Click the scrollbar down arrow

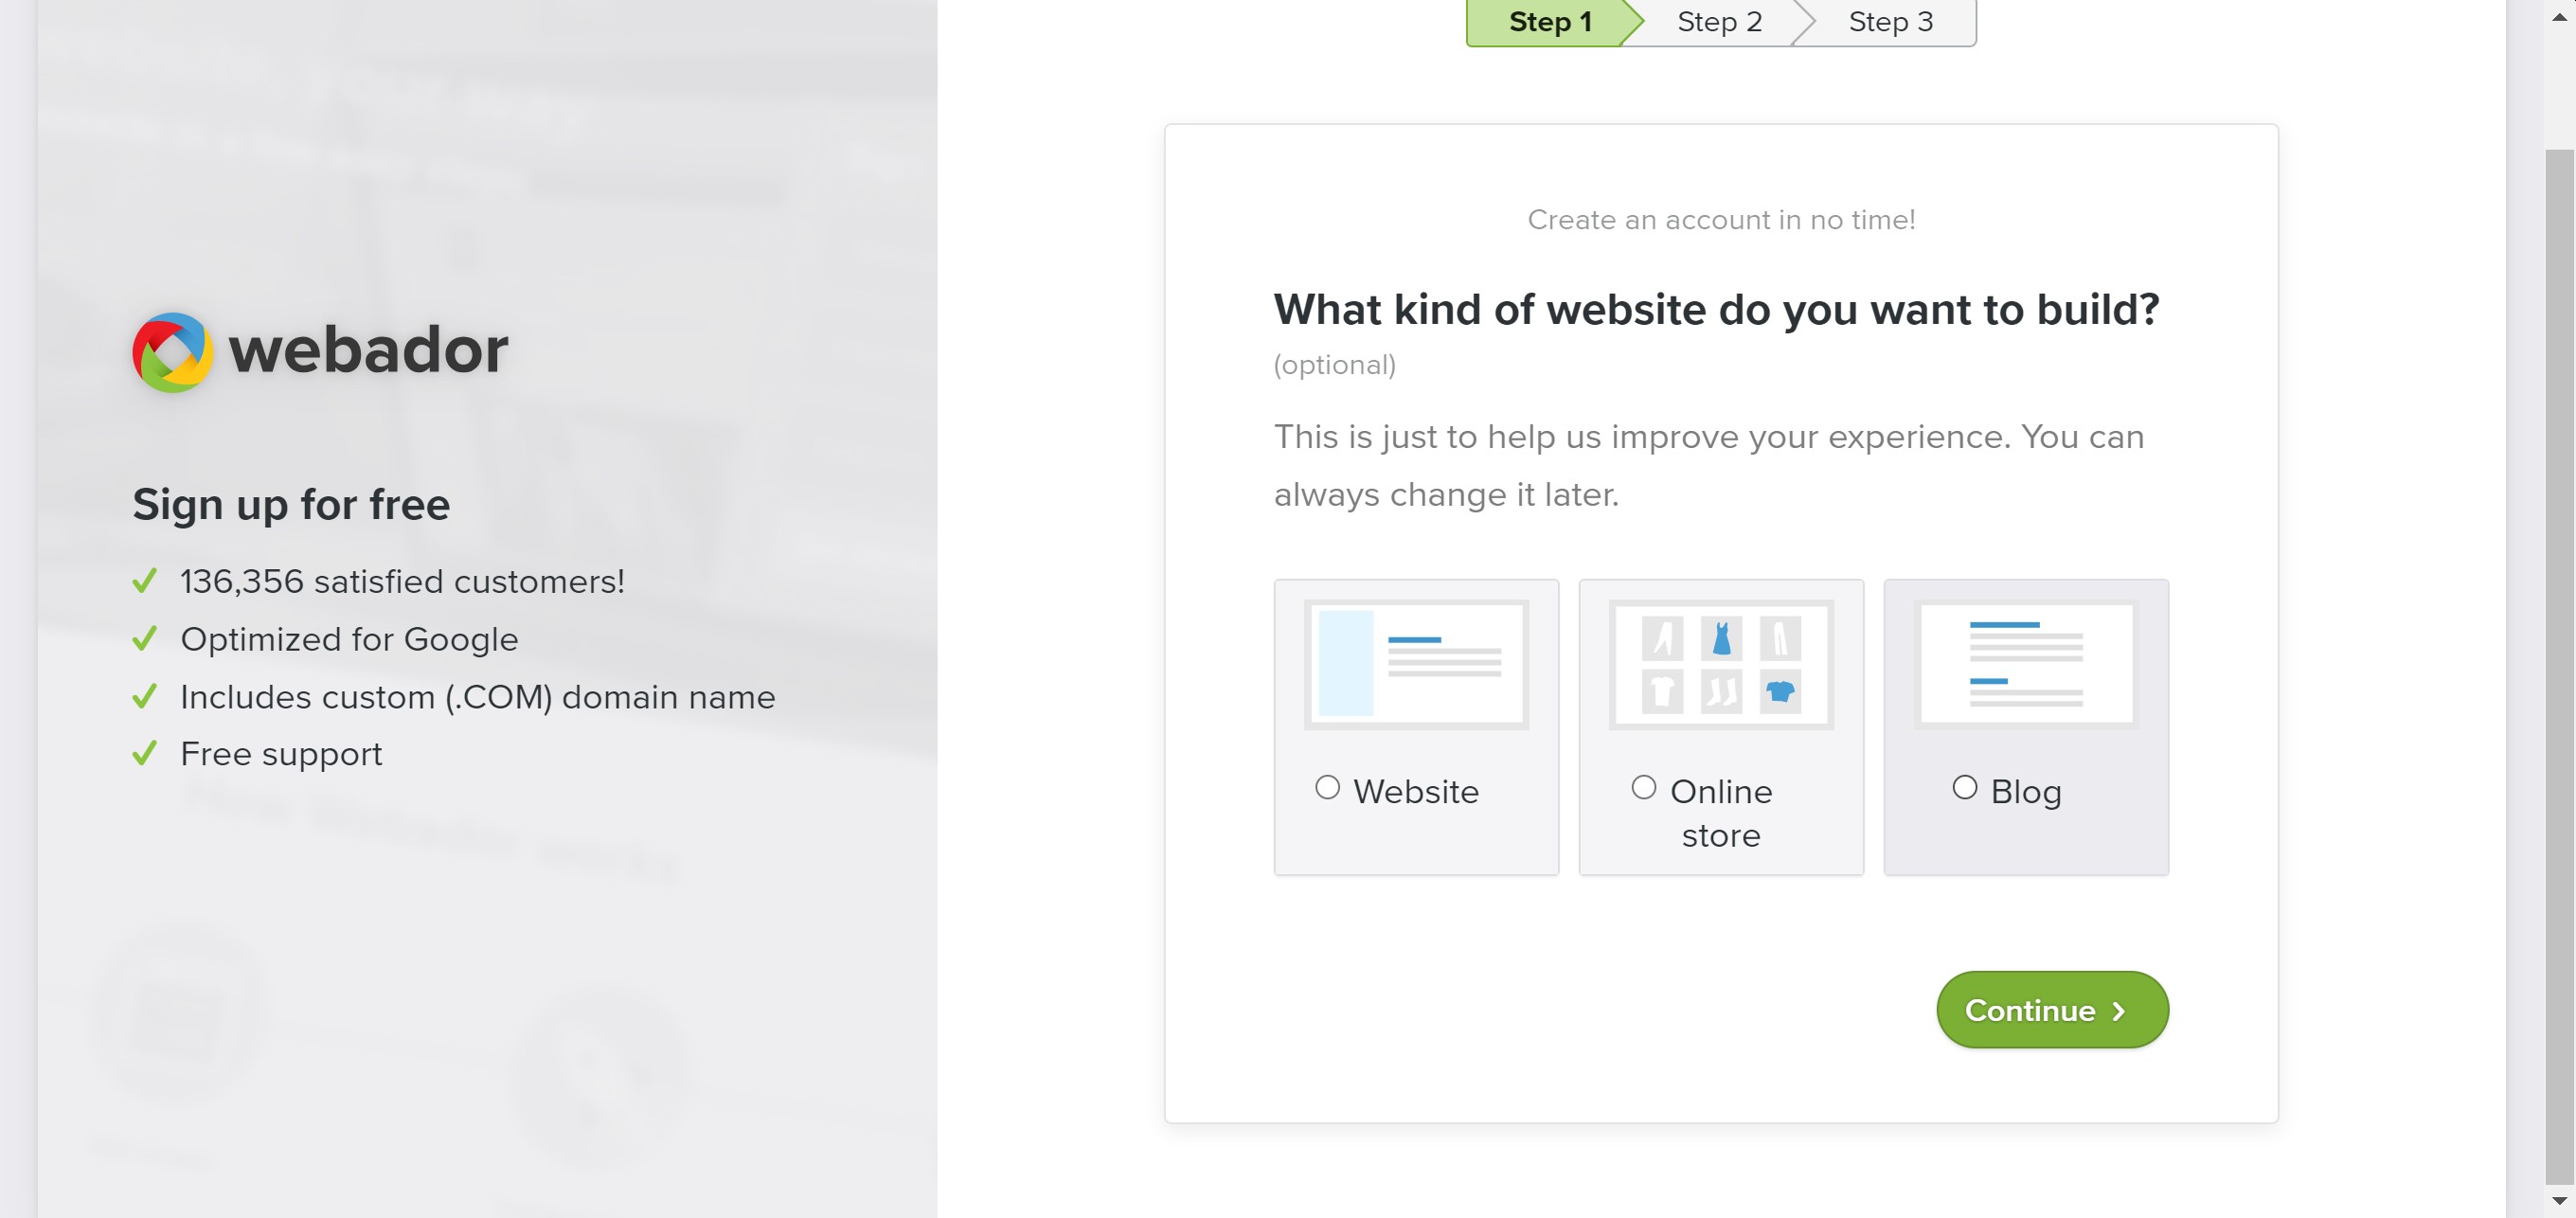click(x=2559, y=1200)
